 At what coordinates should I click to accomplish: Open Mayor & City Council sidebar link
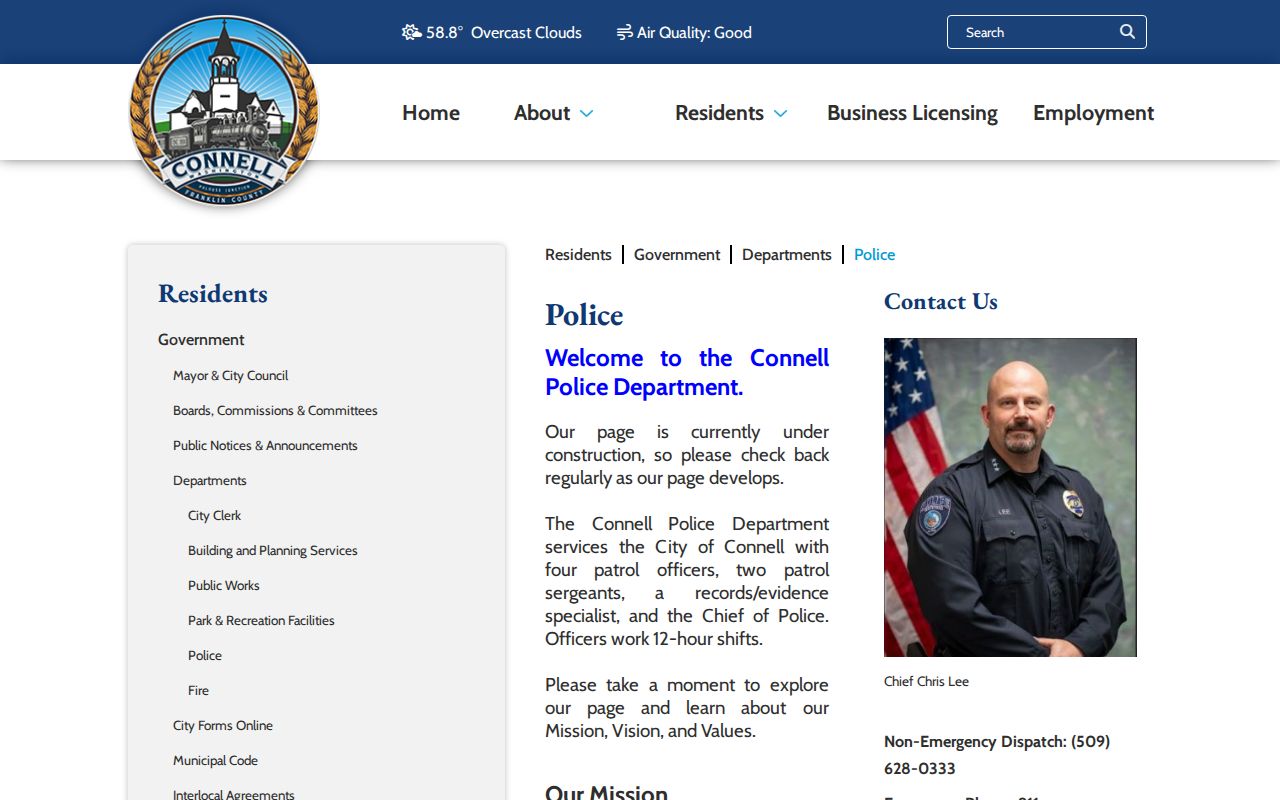(x=230, y=376)
